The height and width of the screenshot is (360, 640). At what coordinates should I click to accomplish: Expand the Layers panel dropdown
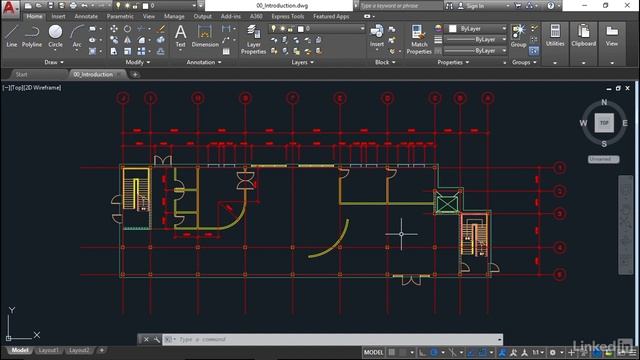(302, 62)
